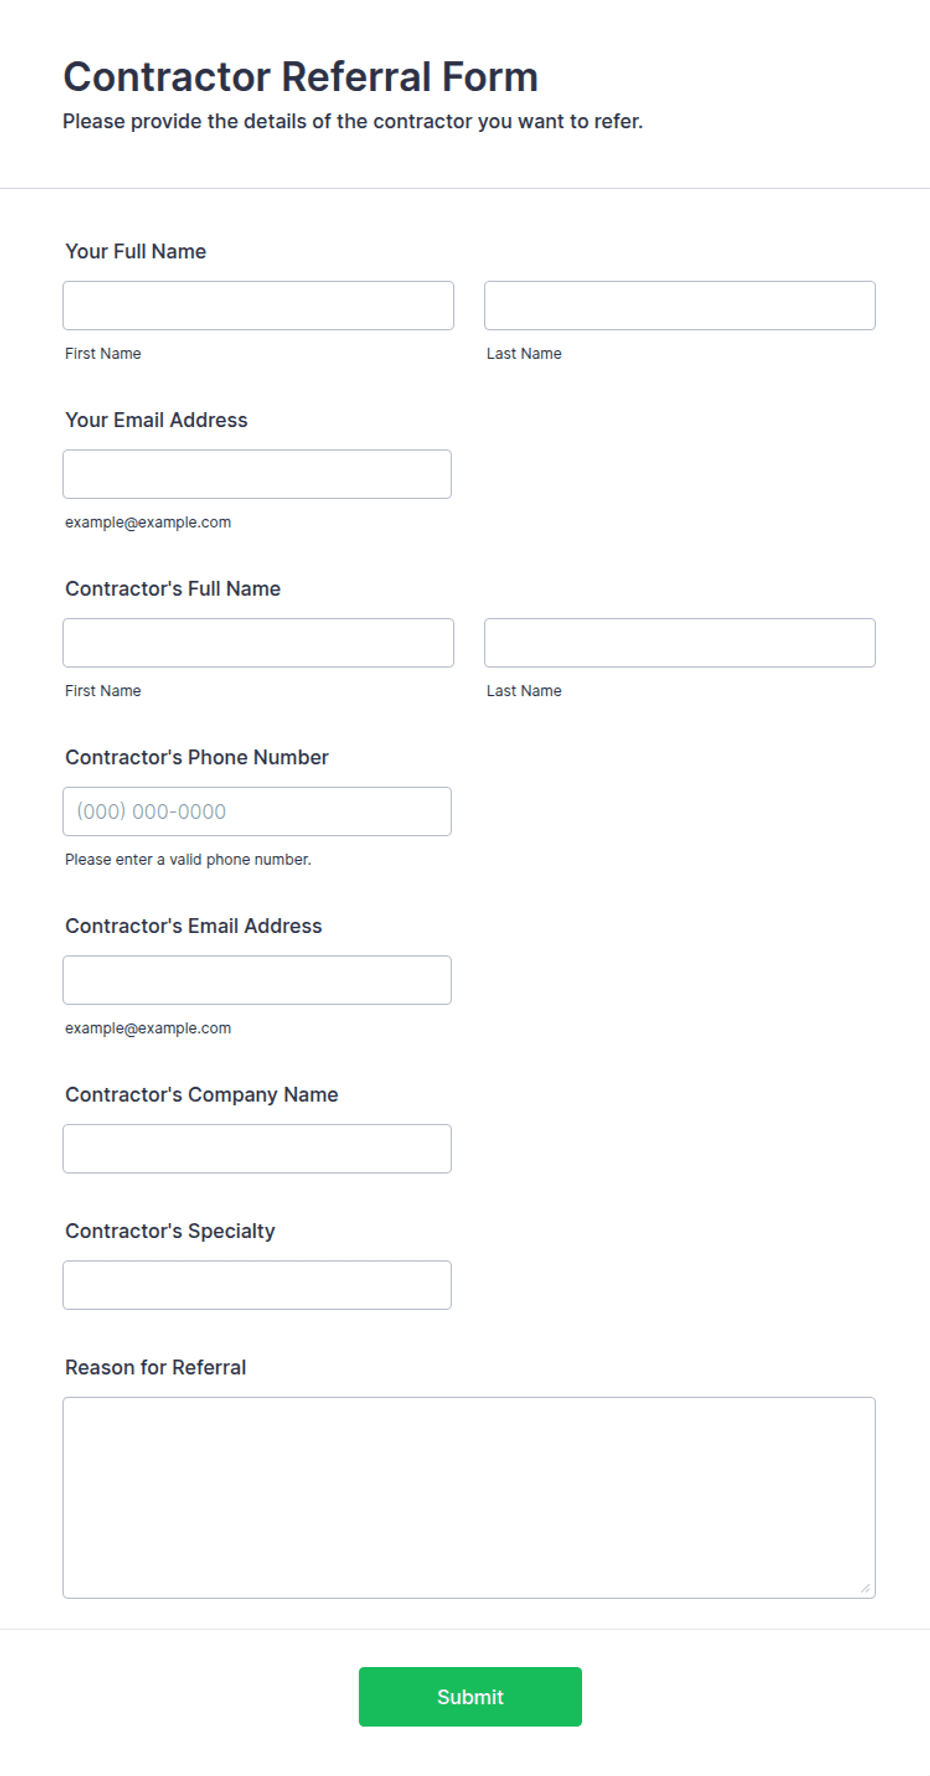930x1776 pixels.
Task: Click the Contractor's Specialty input box
Action: pyautogui.click(x=257, y=1285)
